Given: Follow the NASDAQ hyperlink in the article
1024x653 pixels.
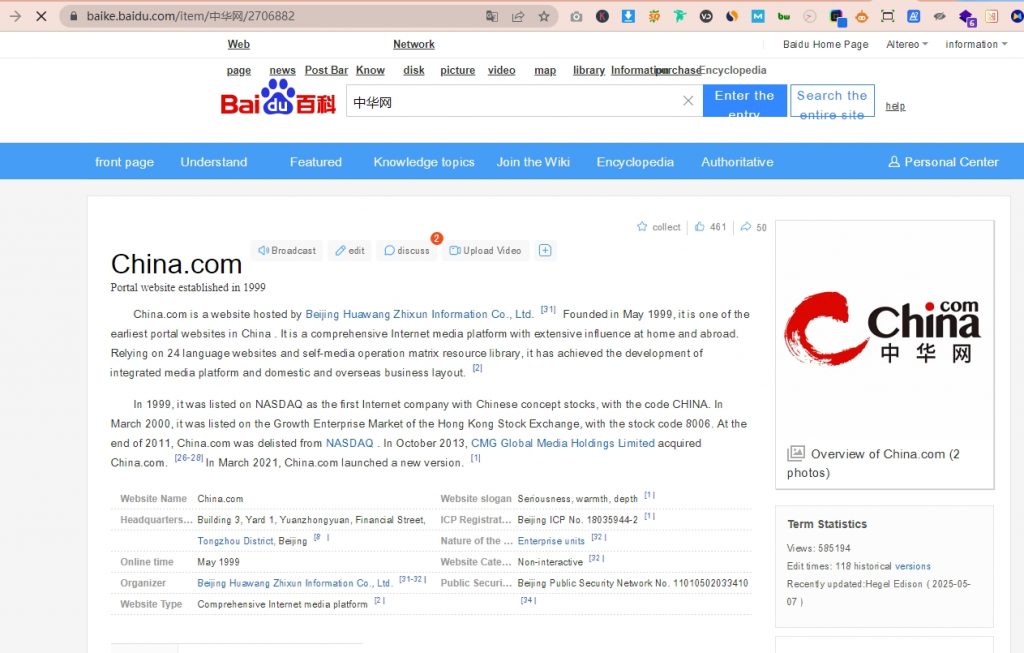Looking at the screenshot, I should pyautogui.click(x=349, y=443).
